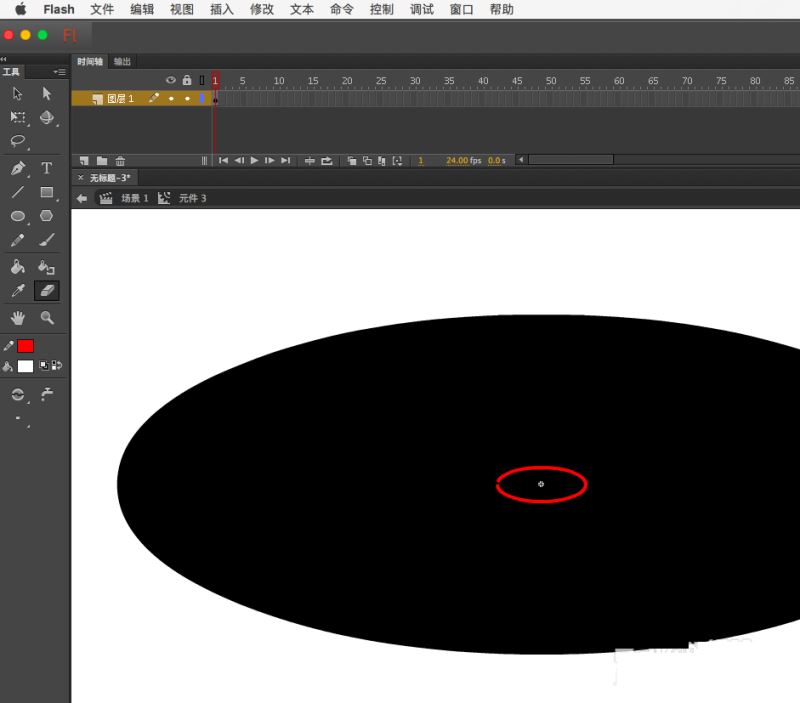Select the Selection (black arrow) tool

17,93
